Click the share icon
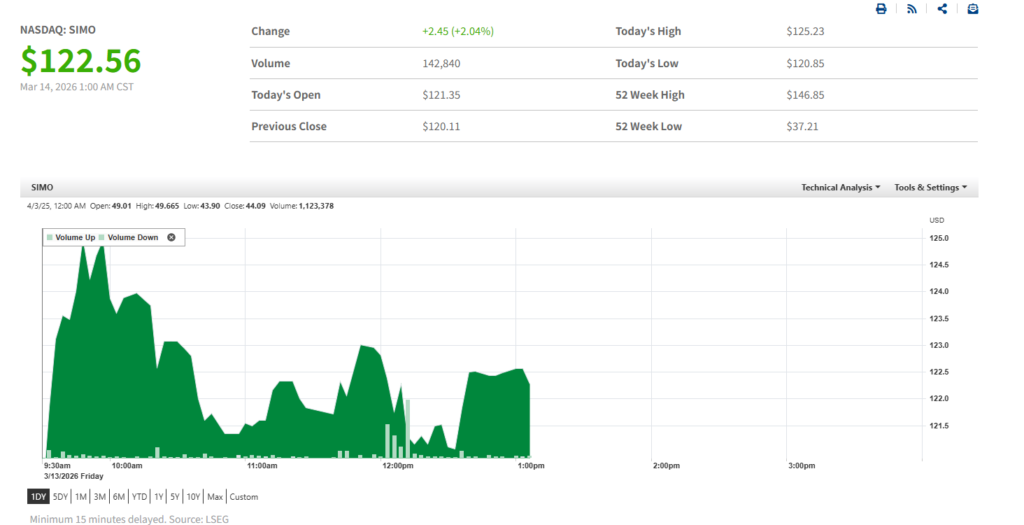 942,9
